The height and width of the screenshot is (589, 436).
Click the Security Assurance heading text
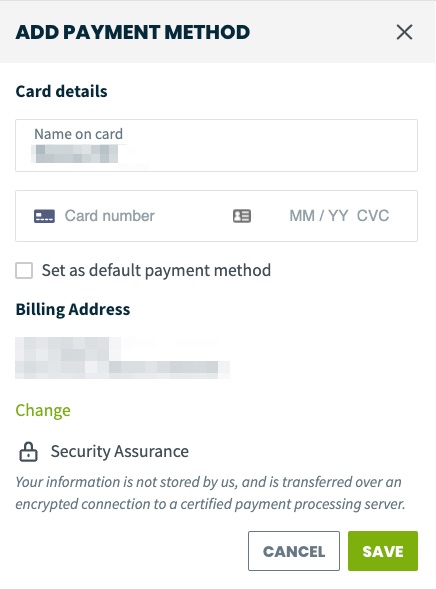[x=120, y=452]
